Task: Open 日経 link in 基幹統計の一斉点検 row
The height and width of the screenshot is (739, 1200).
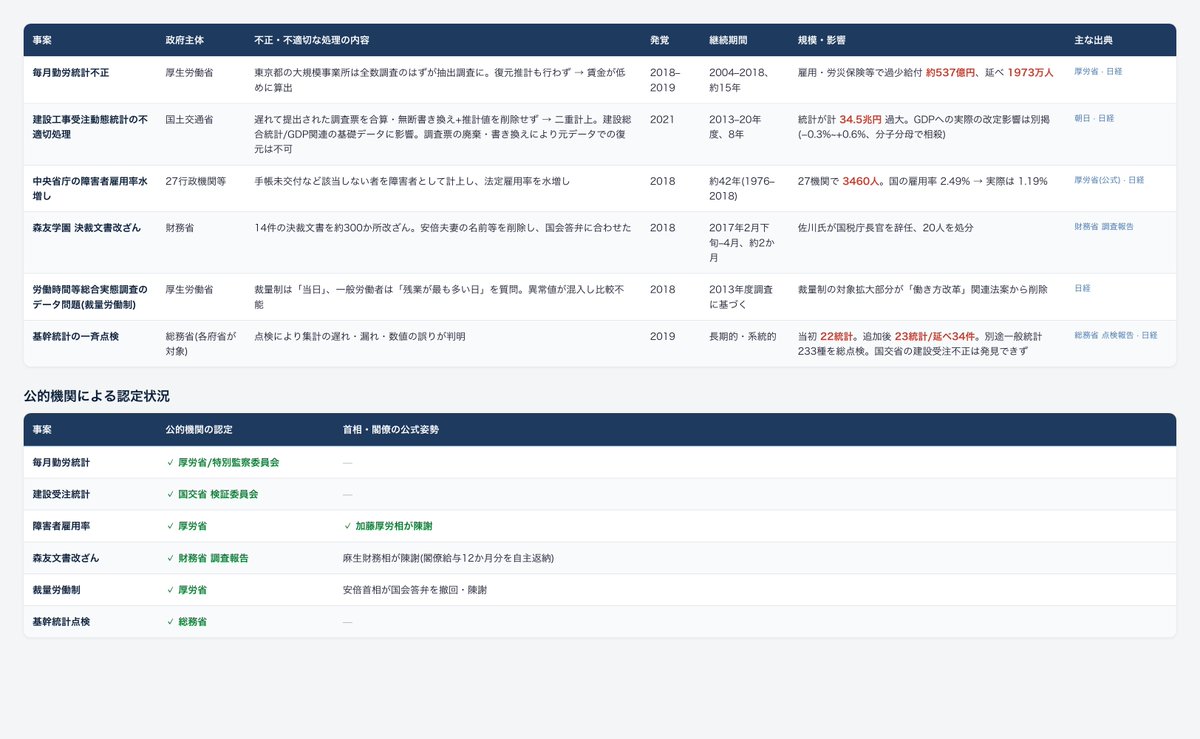Action: click(x=1149, y=335)
